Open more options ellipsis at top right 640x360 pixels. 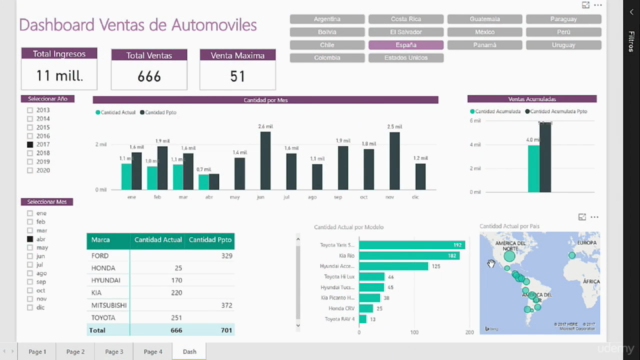click(x=598, y=5)
